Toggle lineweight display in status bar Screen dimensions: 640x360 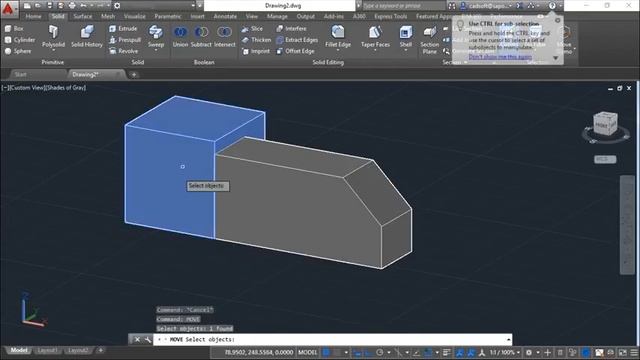[447, 352]
